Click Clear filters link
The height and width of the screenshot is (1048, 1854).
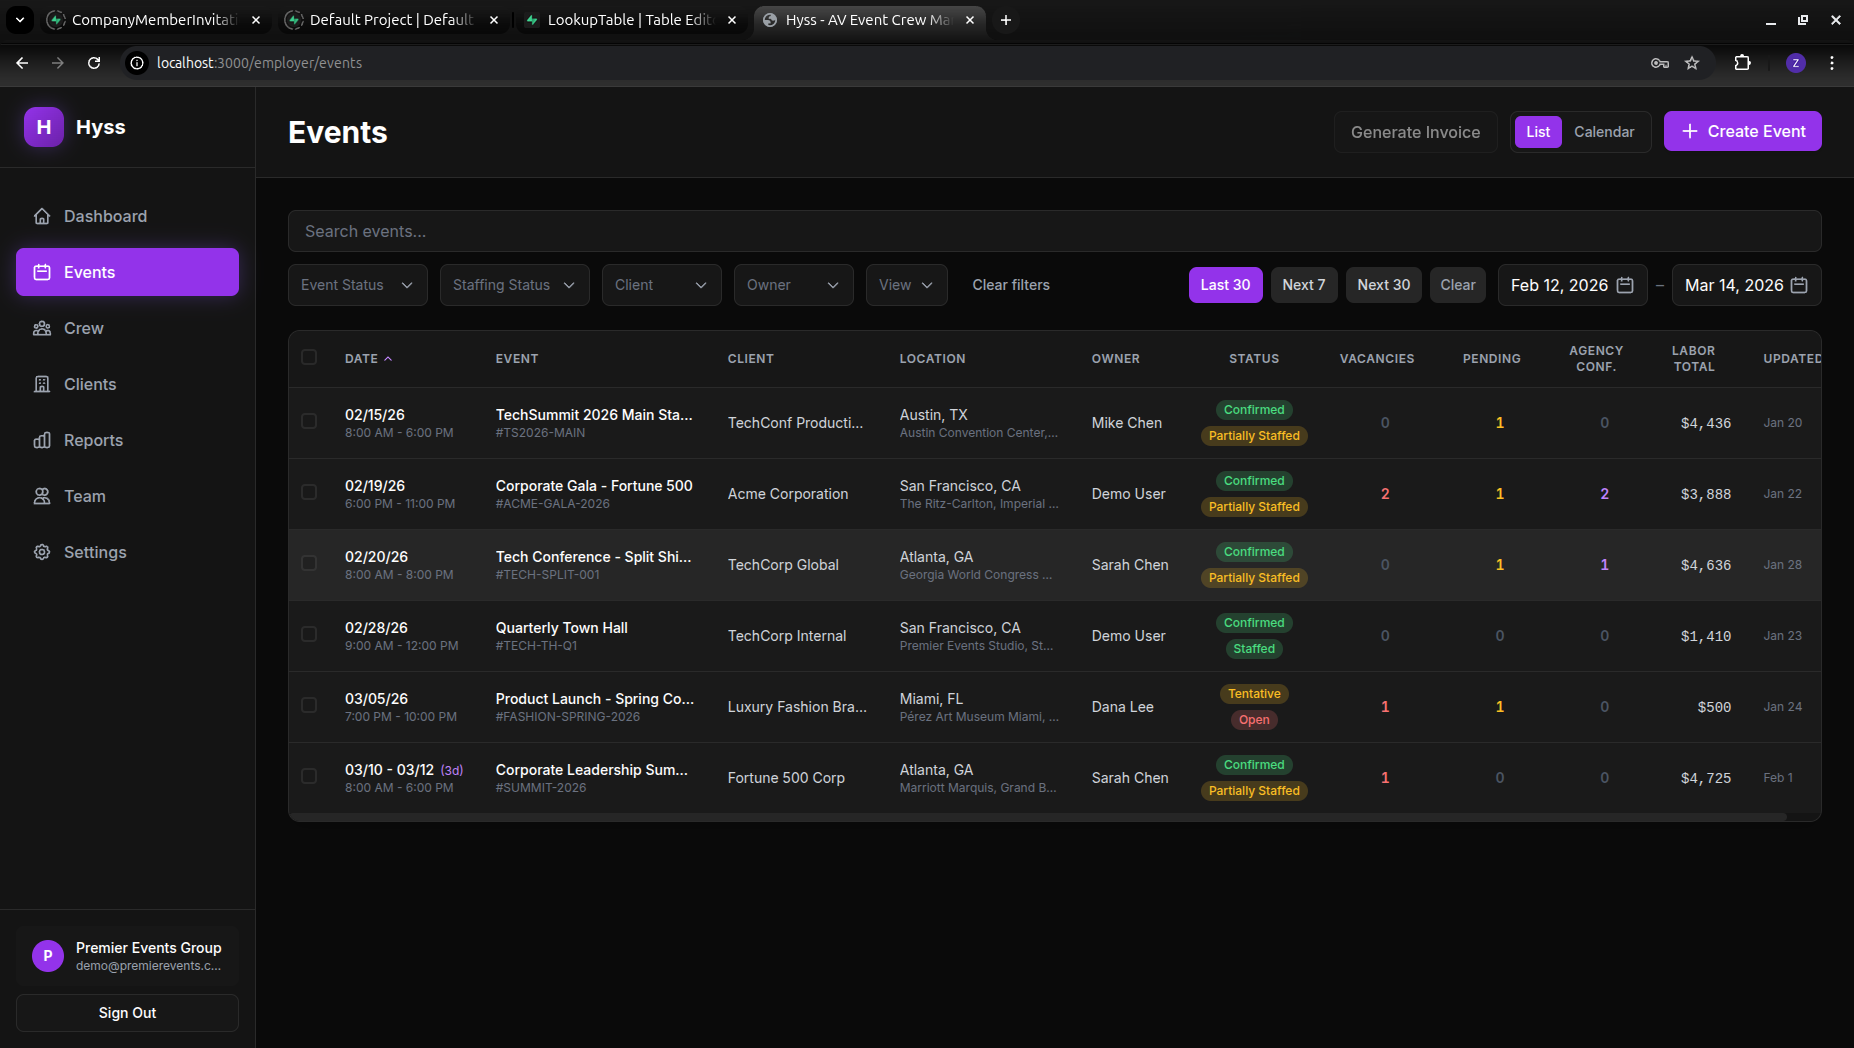pyautogui.click(x=1011, y=285)
